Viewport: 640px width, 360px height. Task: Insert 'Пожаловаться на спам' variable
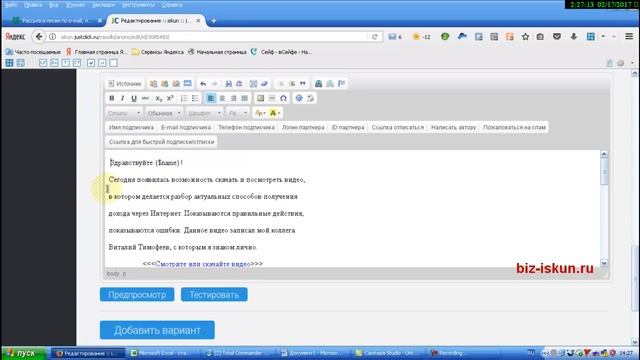point(514,127)
